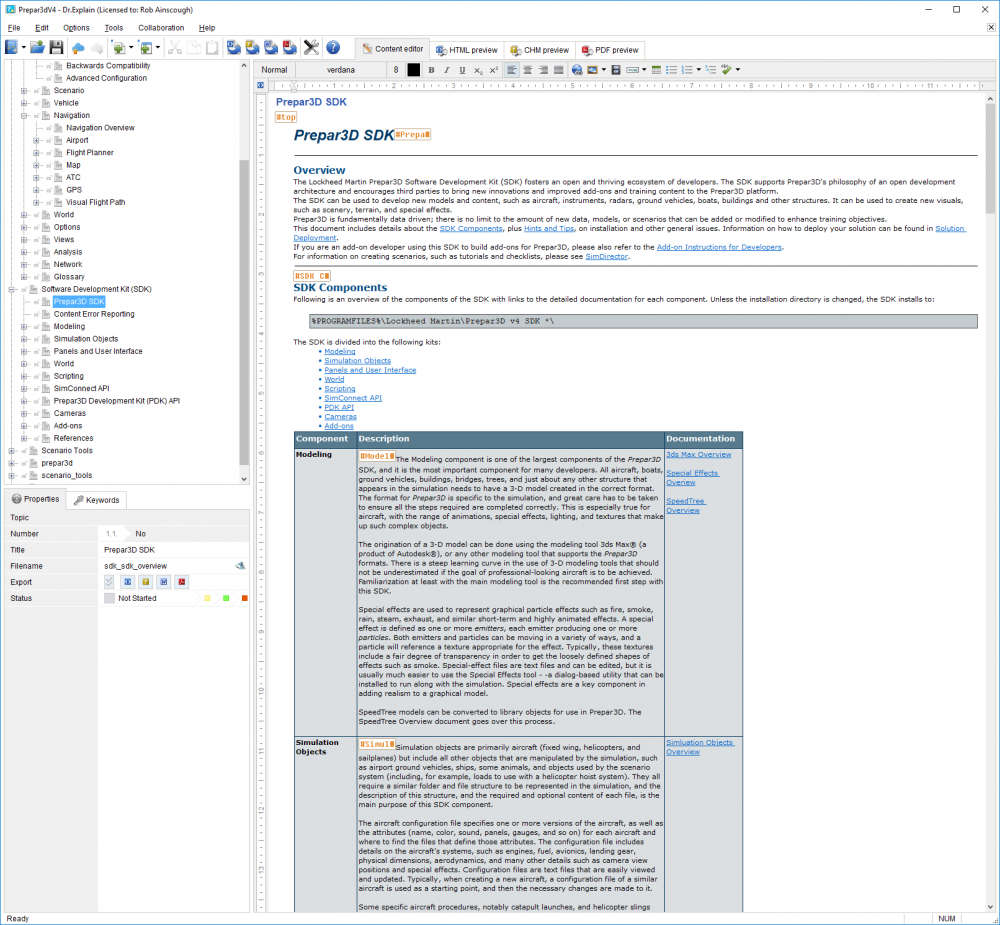Toggle left text alignment
Image resolution: width=1000 pixels, height=925 pixels.
[512, 70]
